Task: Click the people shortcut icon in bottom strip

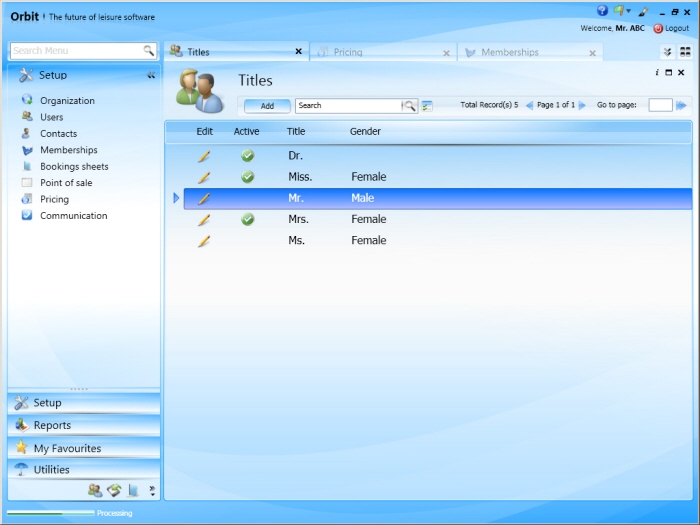Action: pyautogui.click(x=95, y=490)
